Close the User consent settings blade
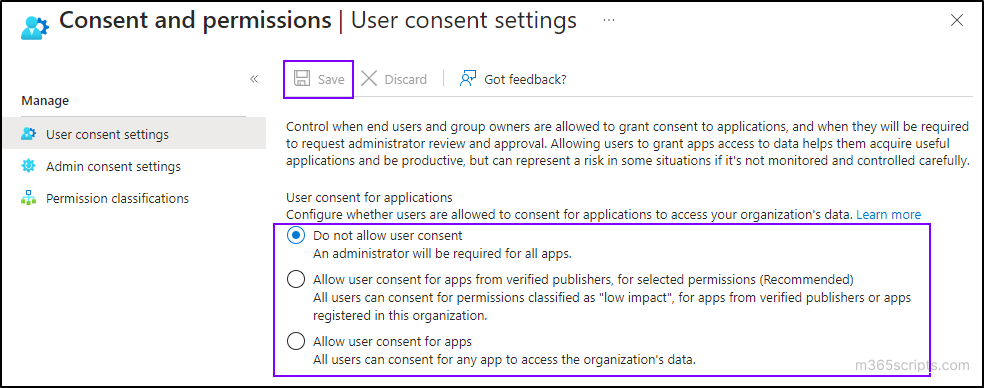The width and height of the screenshot is (984, 388). click(x=956, y=21)
